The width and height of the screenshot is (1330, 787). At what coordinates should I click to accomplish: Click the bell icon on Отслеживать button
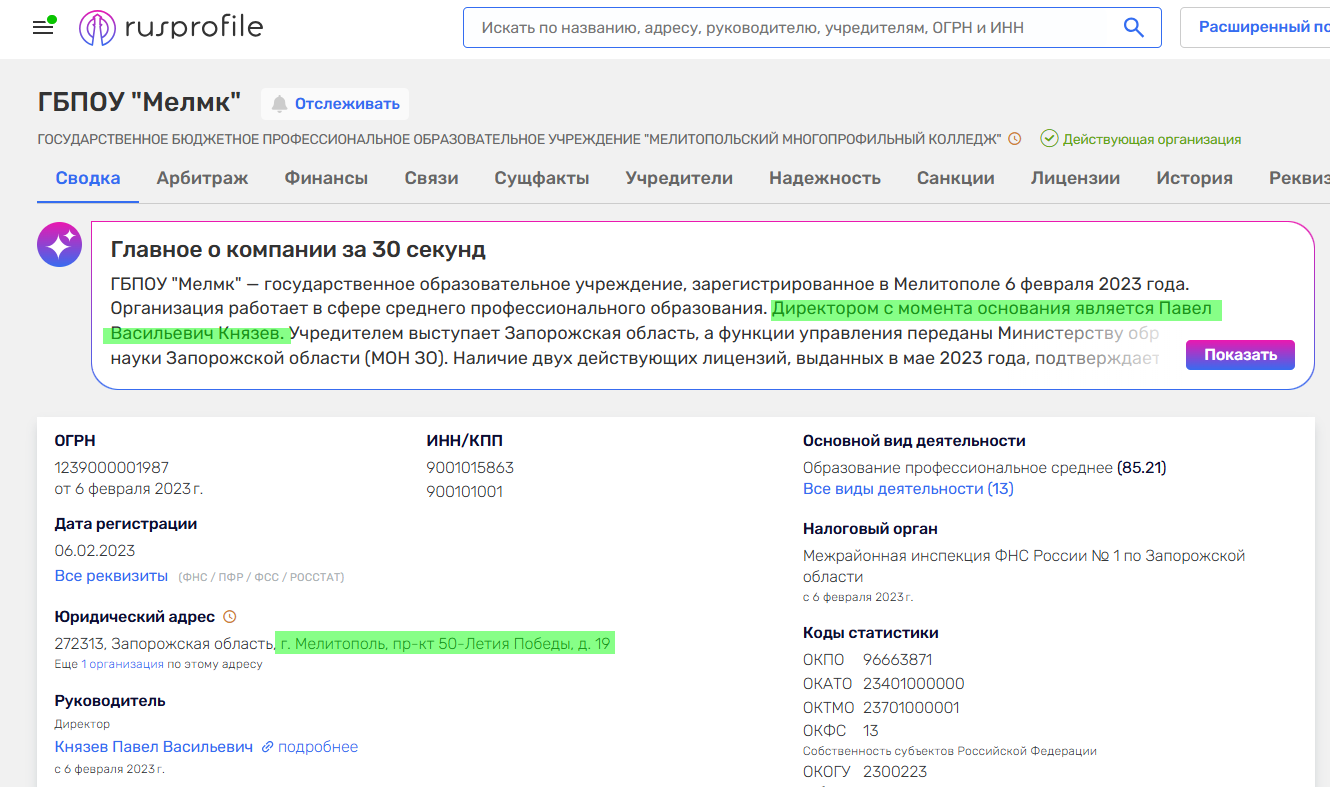278,103
